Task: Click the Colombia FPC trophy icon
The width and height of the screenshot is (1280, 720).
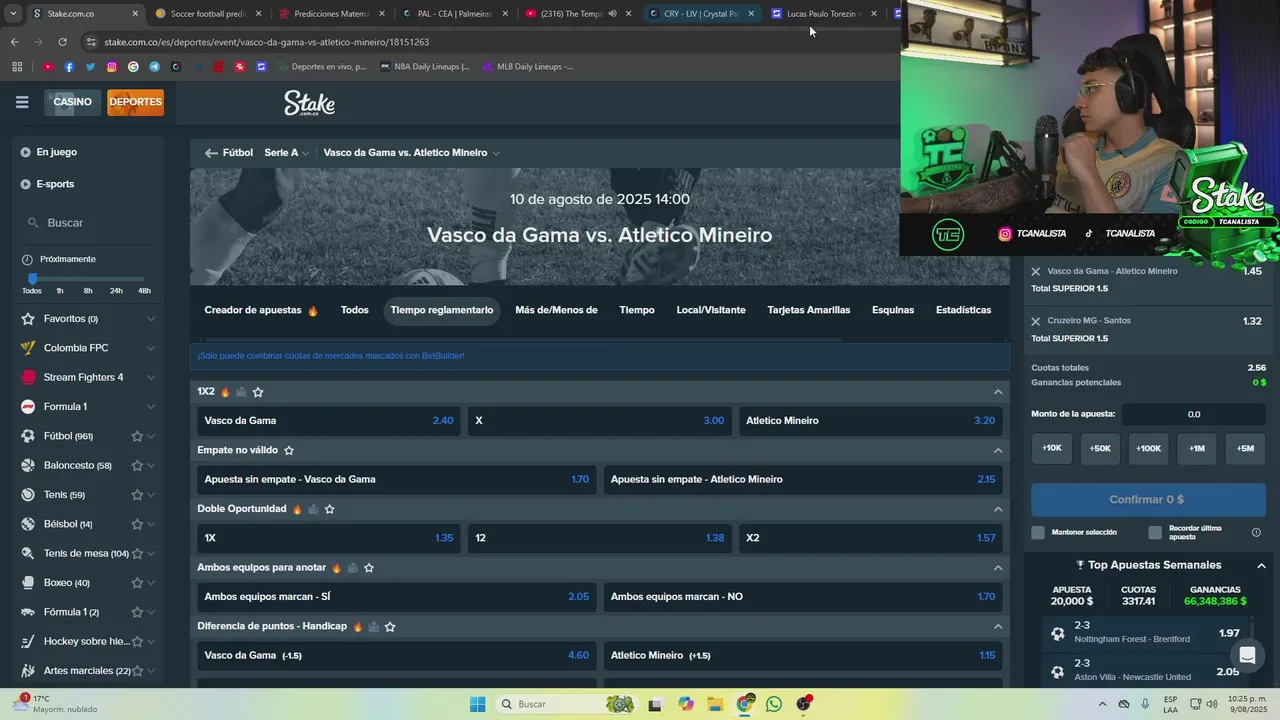Action: pos(28,348)
